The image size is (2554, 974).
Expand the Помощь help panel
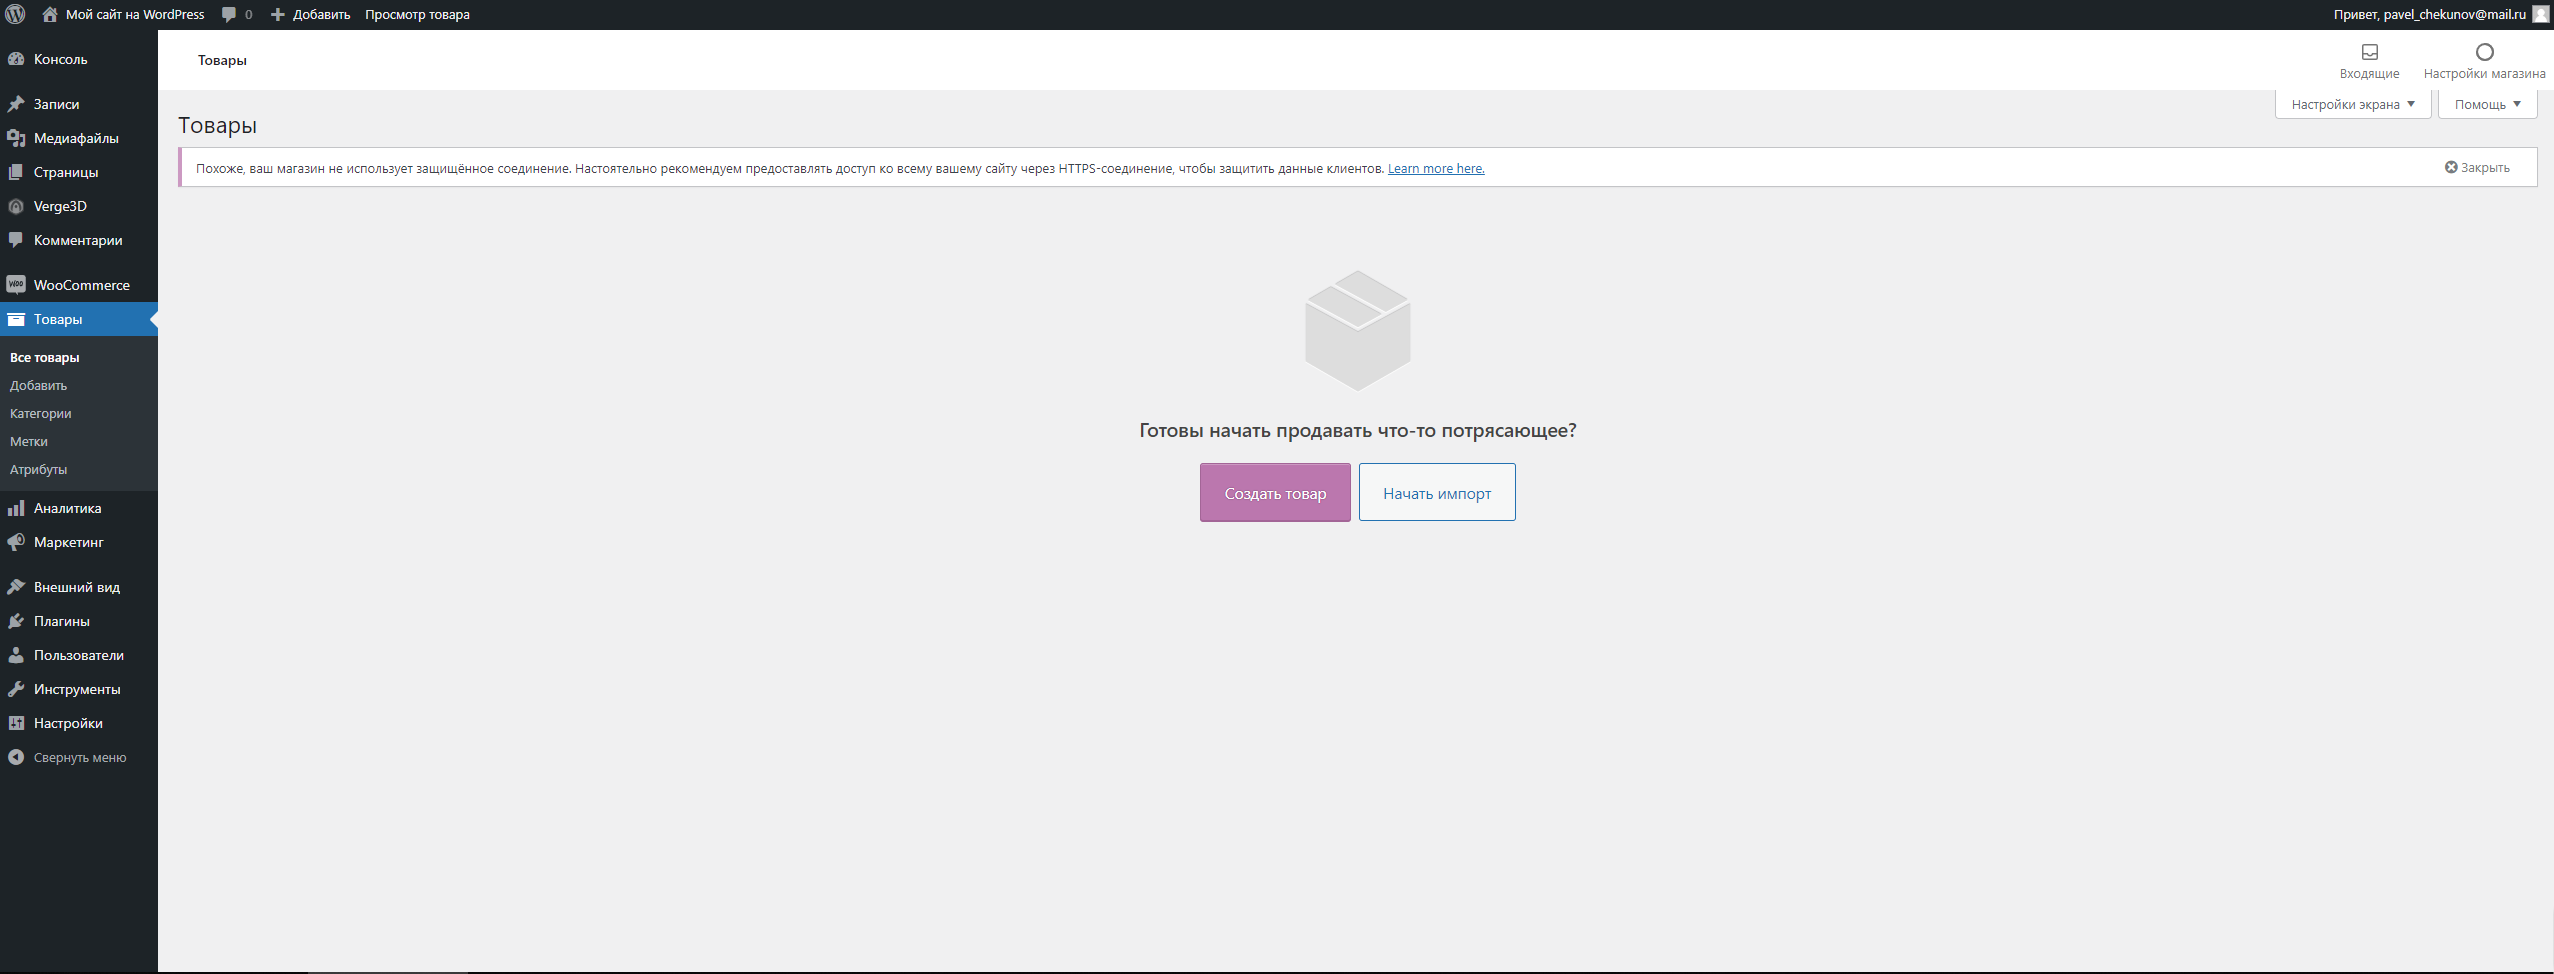coord(2487,104)
